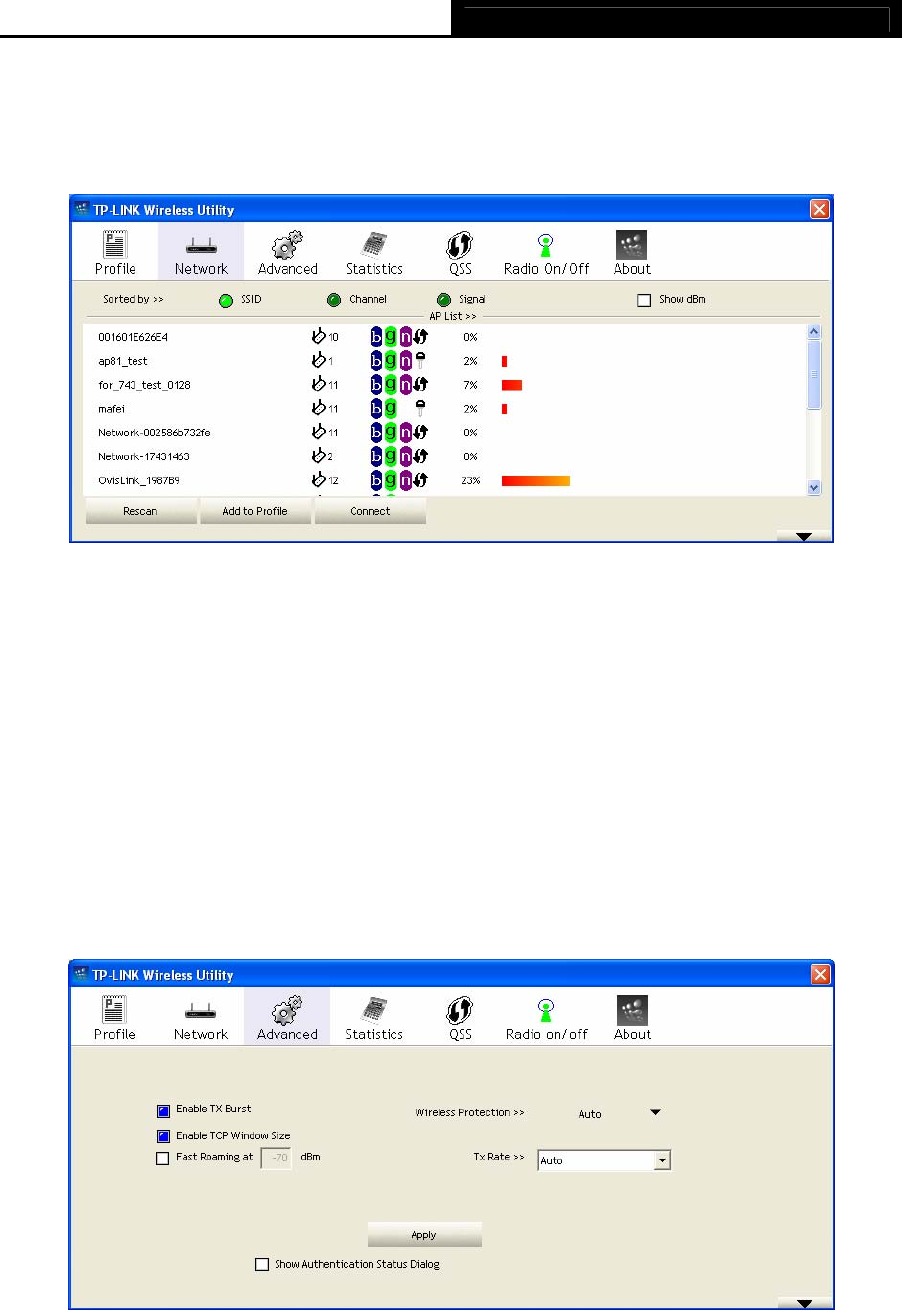
Task: Sort AP list by Channel
Action: [334, 300]
